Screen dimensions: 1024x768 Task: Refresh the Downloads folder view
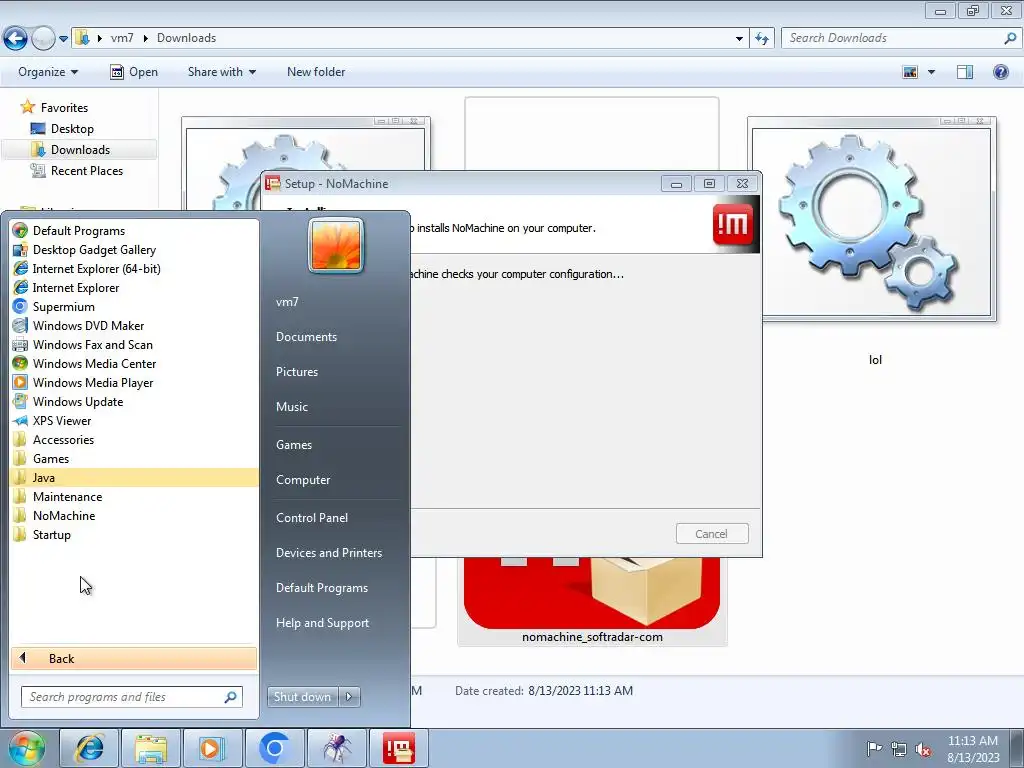(761, 39)
